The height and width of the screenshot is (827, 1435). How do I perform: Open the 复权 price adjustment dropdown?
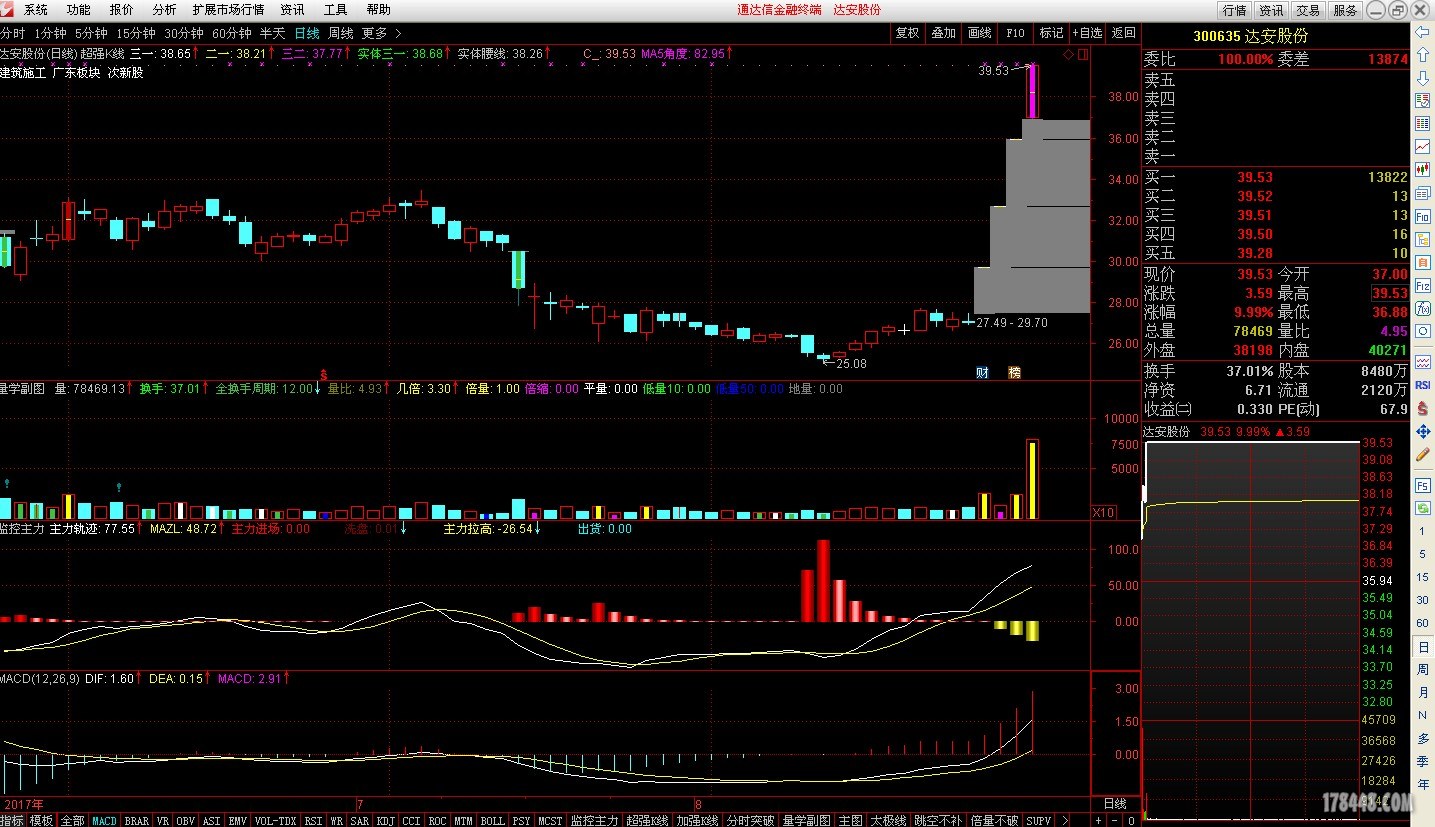(907, 33)
